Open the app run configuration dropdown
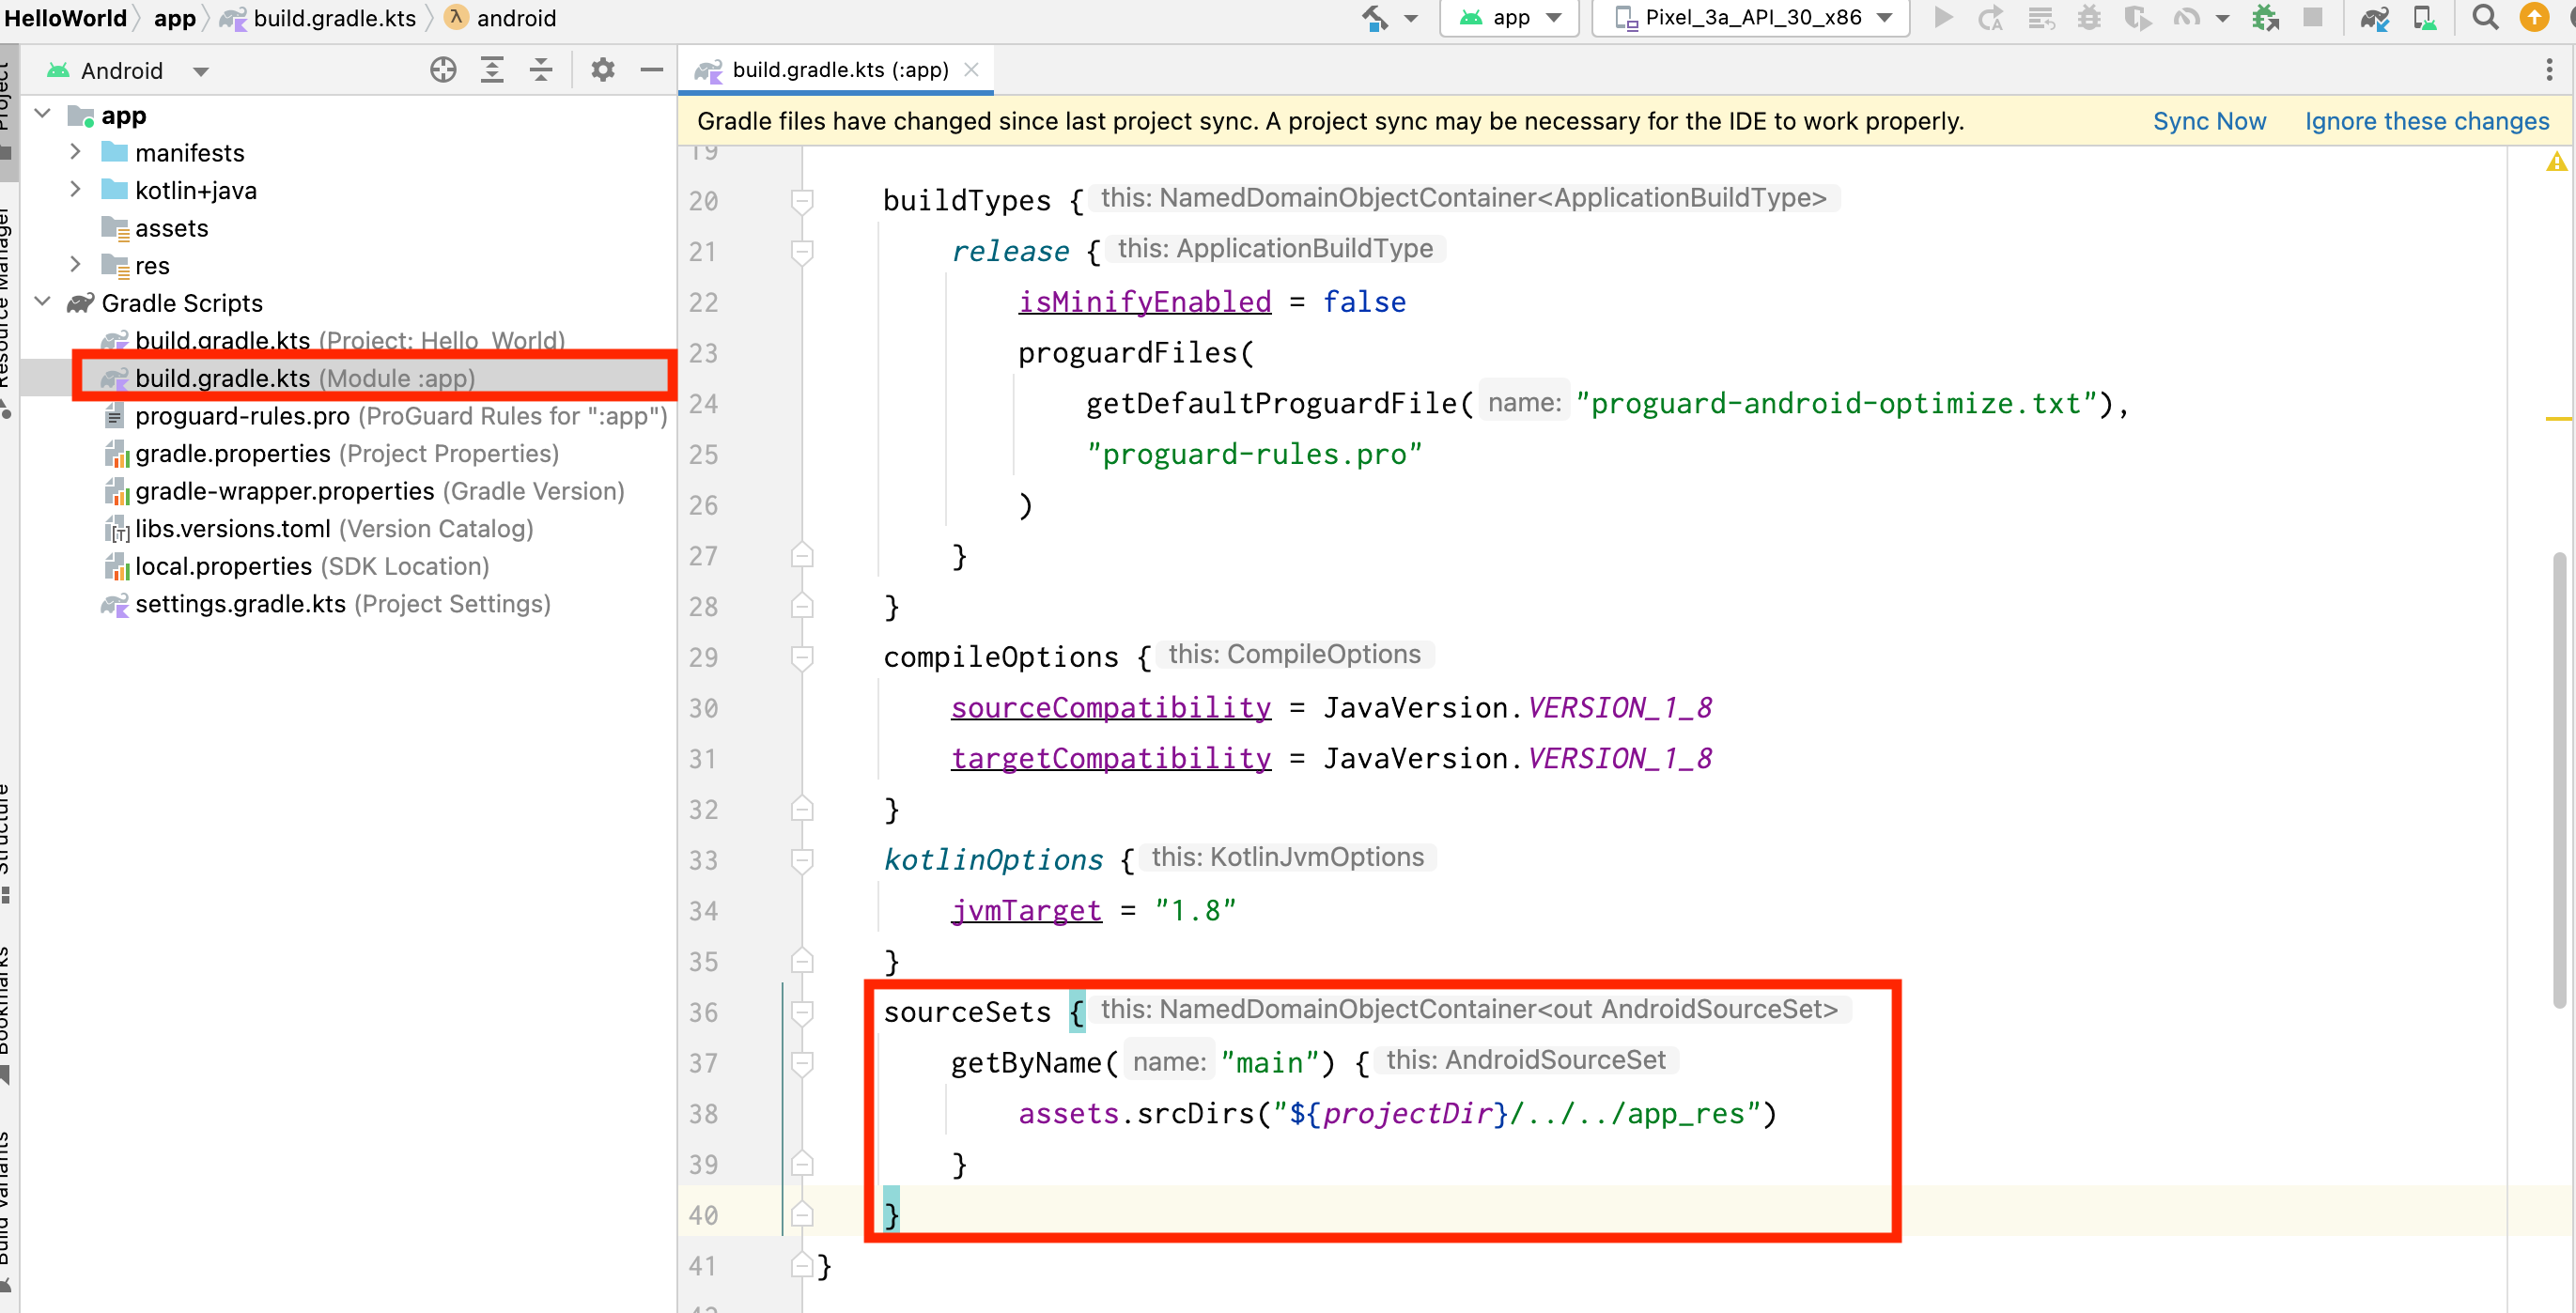 click(x=1510, y=18)
